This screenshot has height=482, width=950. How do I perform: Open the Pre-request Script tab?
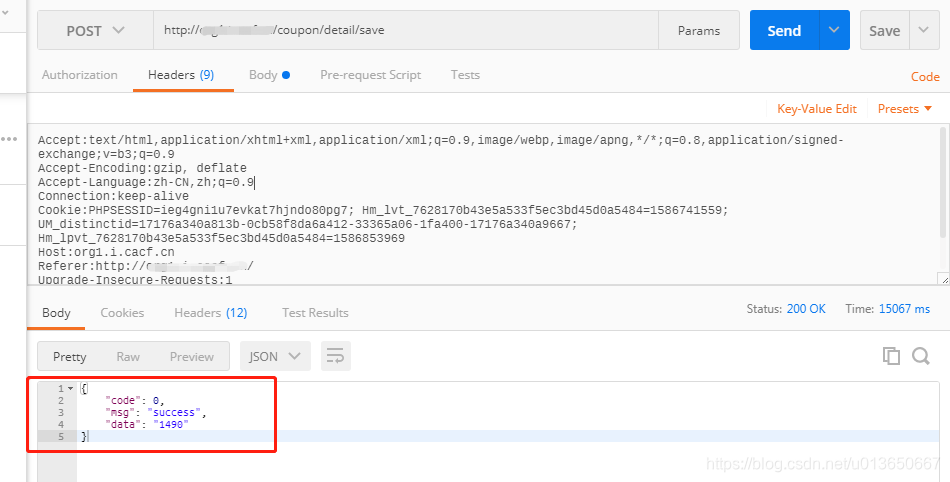click(x=370, y=75)
